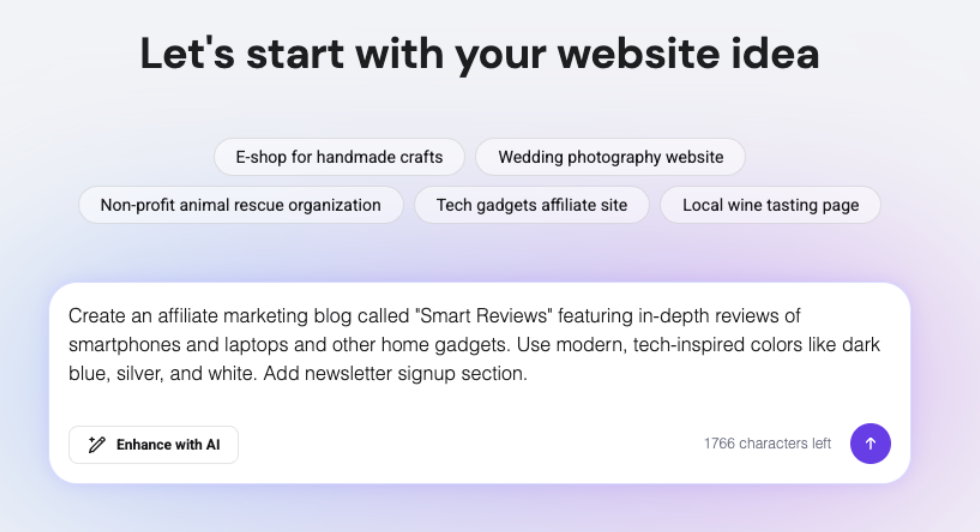Pick the Wedding photography website suggestion
The width and height of the screenshot is (980, 532).
tap(611, 157)
